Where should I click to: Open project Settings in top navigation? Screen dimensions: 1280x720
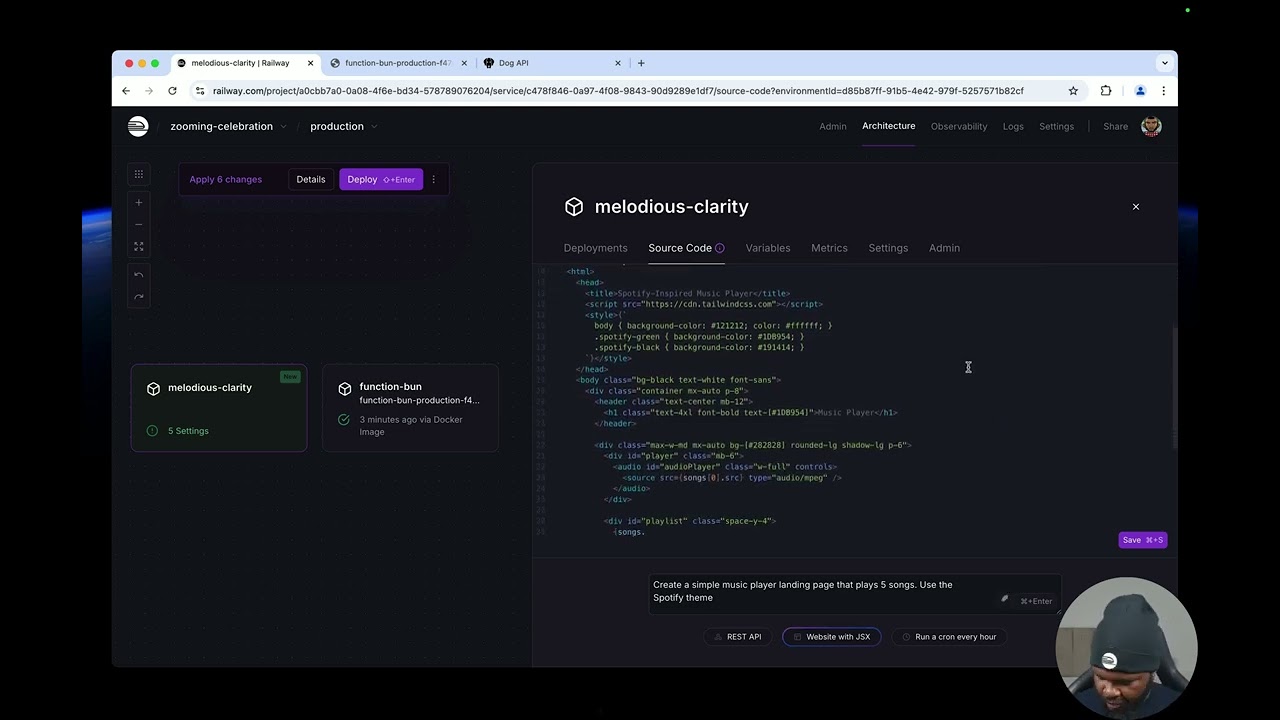(x=1056, y=127)
